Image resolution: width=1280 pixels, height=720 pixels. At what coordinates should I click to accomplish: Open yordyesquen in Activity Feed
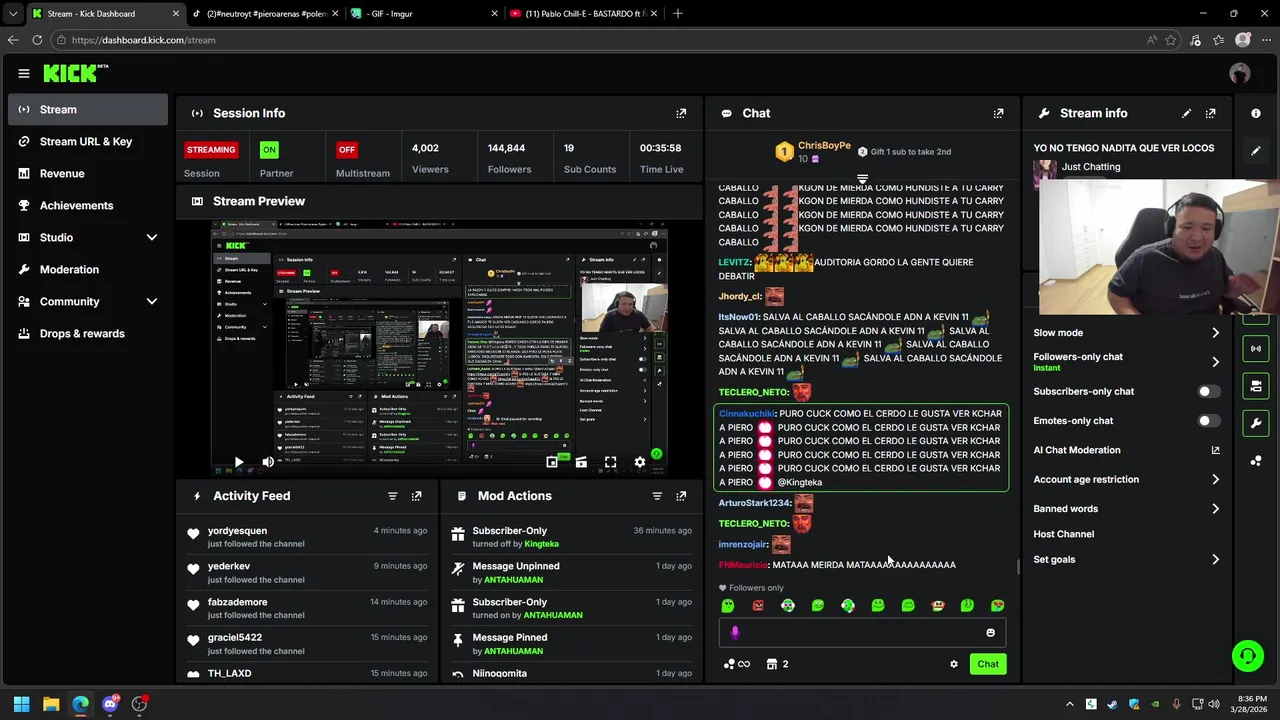237,531
